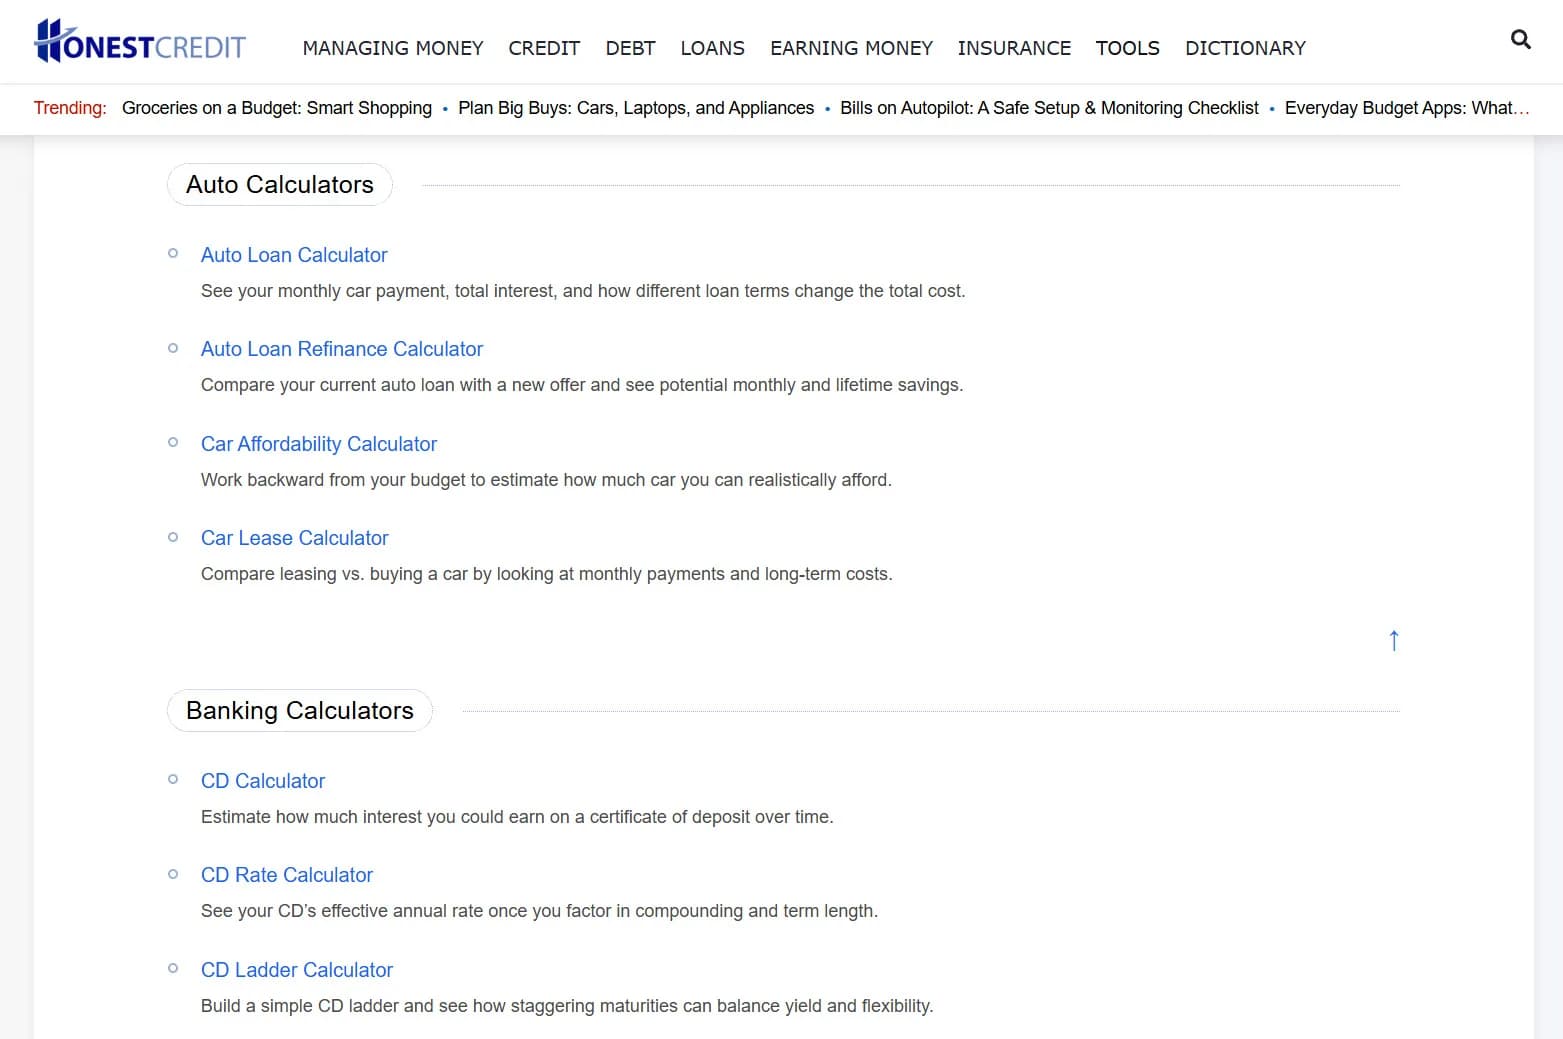Click 'Compare your current auto loan' description
Image resolution: width=1563 pixels, height=1039 pixels.
point(582,385)
